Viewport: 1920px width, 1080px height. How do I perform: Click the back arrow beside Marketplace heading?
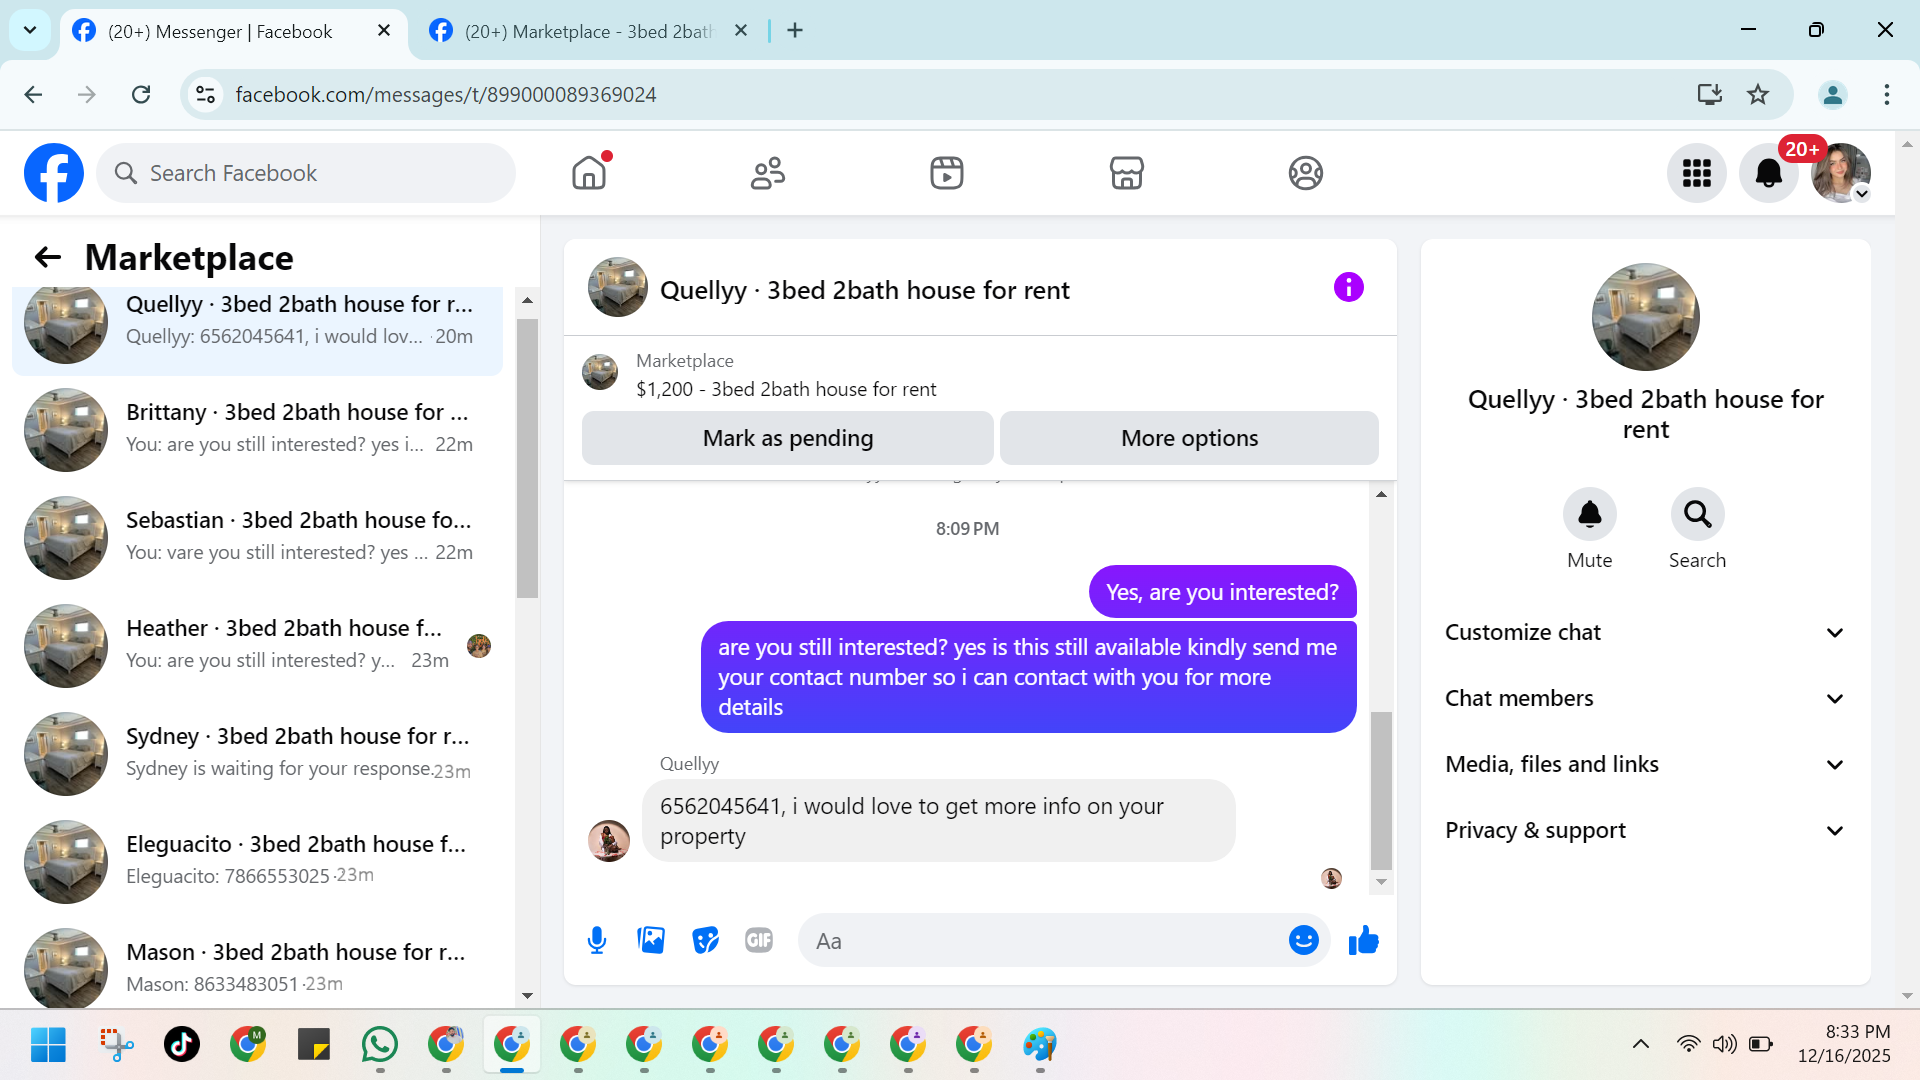tap(48, 258)
